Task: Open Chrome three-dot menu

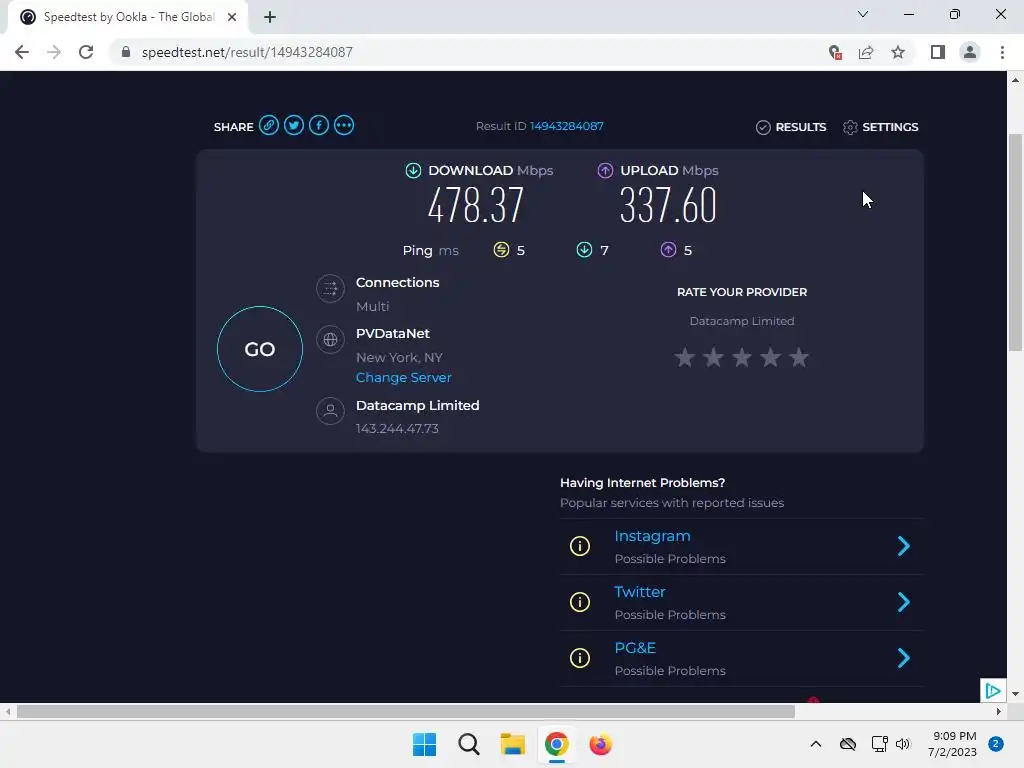Action: click(1002, 52)
